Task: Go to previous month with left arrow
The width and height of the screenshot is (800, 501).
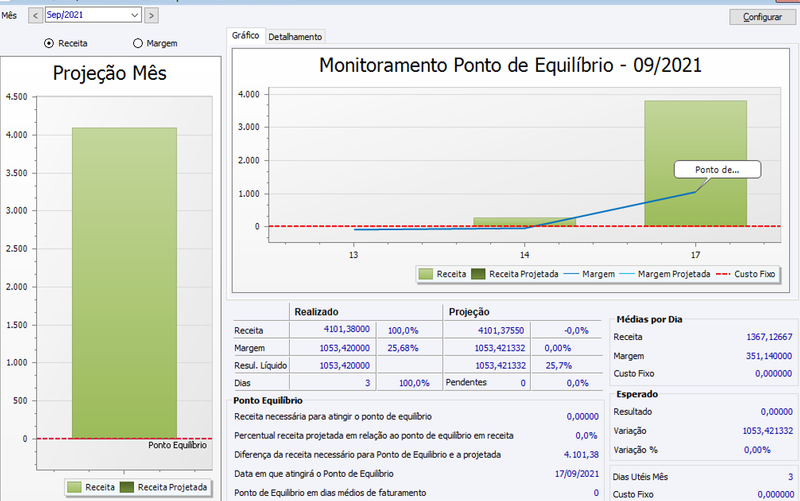Action: 35,15
